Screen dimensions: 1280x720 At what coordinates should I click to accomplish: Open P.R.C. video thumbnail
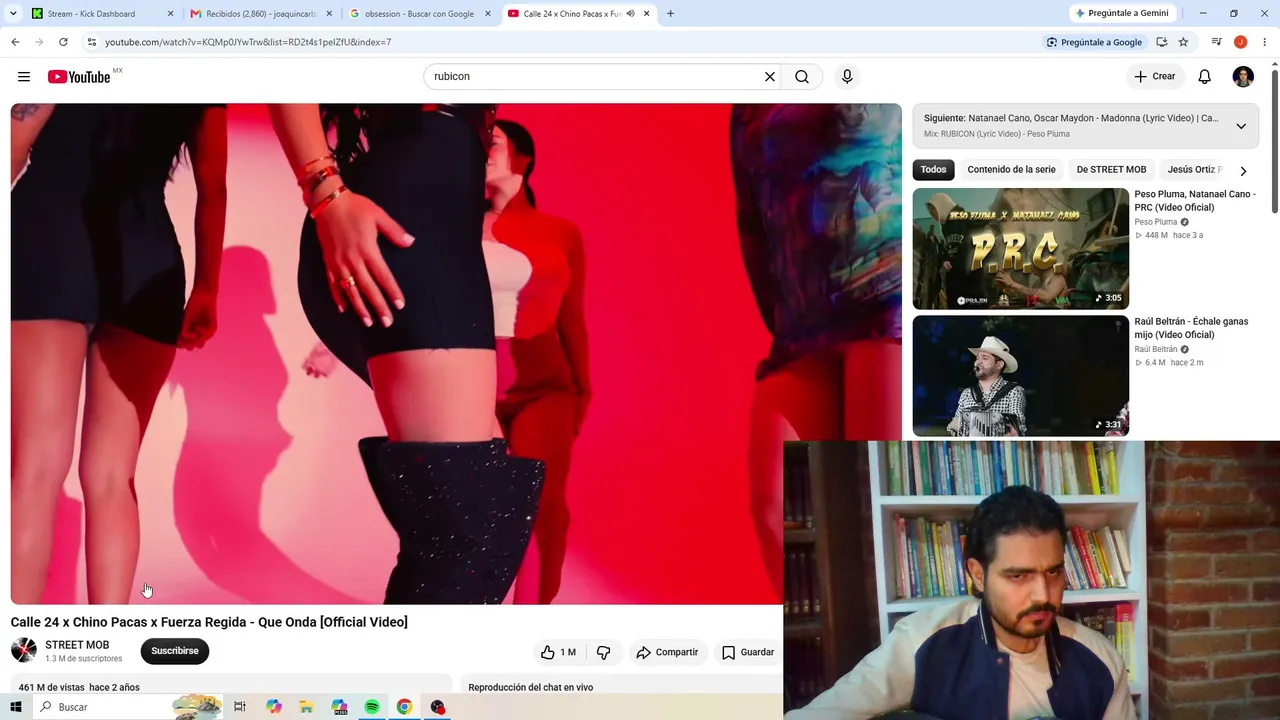pos(1020,249)
